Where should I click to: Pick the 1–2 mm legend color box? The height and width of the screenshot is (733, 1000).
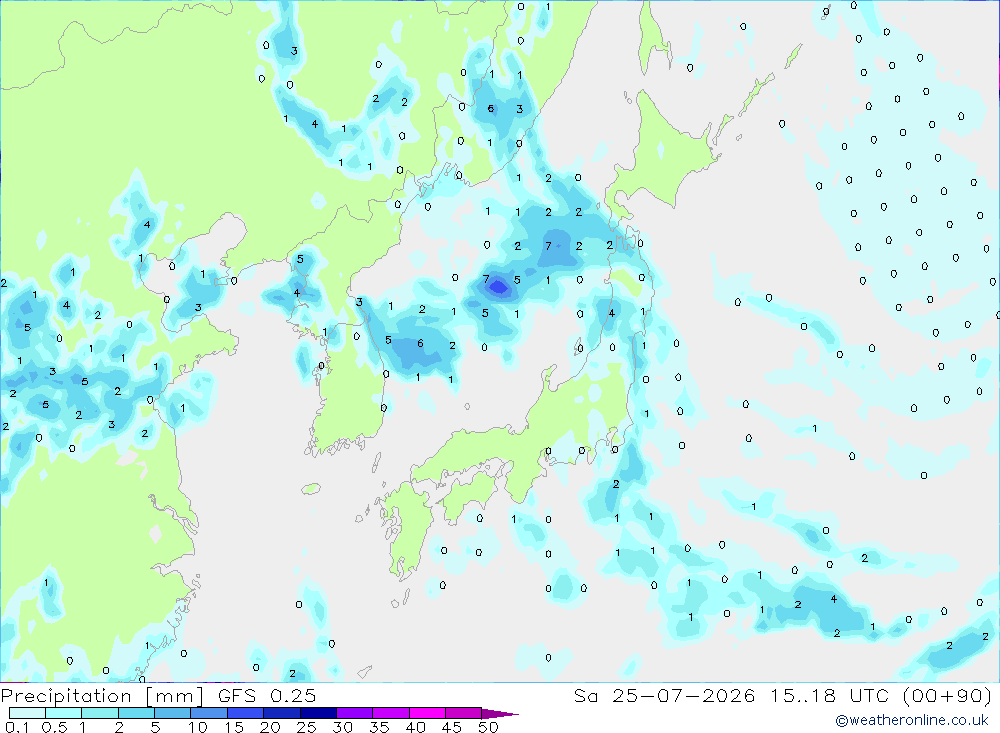[x=99, y=713]
